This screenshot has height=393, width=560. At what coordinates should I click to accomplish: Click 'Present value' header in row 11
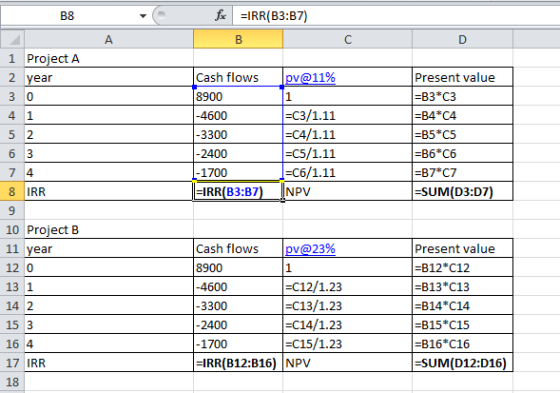[x=462, y=248]
